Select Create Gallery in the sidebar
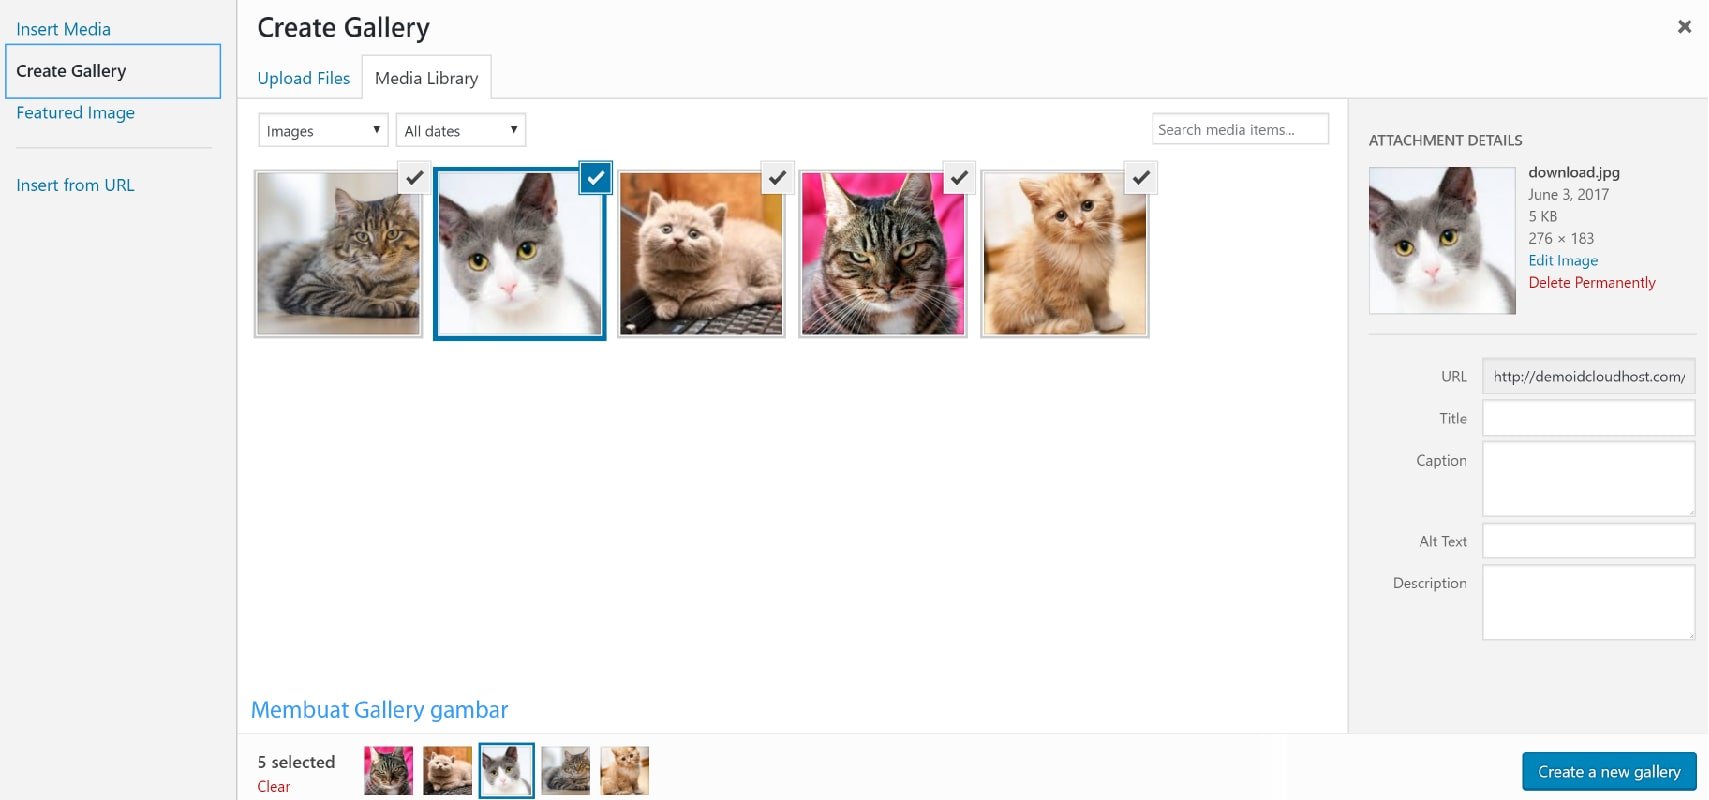1709x800 pixels. coord(113,71)
